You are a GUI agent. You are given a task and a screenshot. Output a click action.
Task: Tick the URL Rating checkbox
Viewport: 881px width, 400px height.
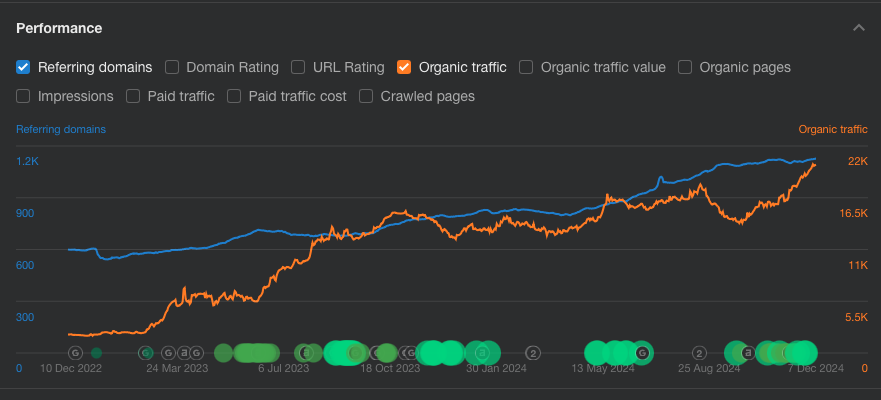point(298,68)
